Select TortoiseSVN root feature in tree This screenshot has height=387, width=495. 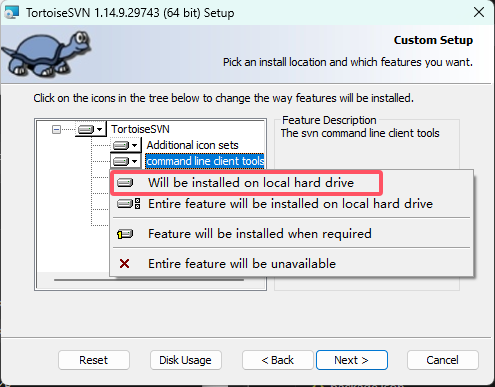coord(140,129)
